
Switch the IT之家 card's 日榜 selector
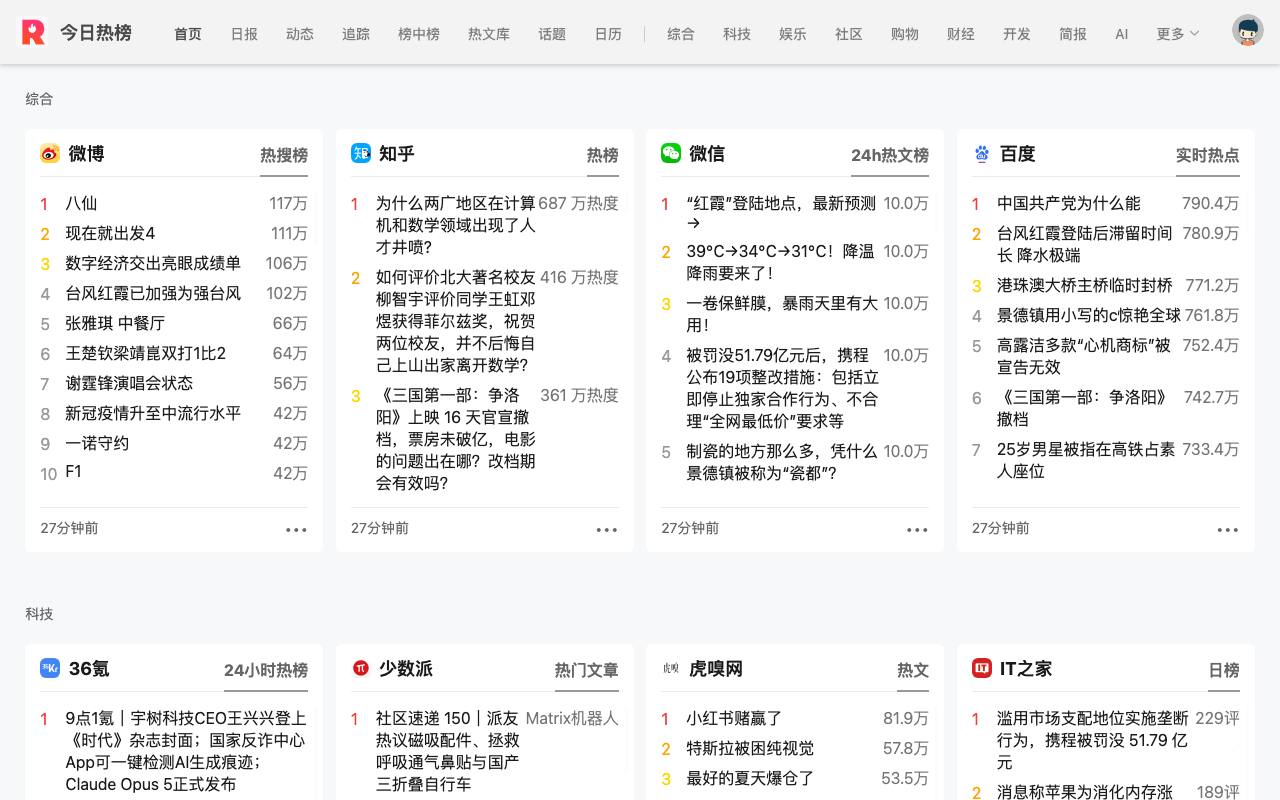click(1224, 670)
